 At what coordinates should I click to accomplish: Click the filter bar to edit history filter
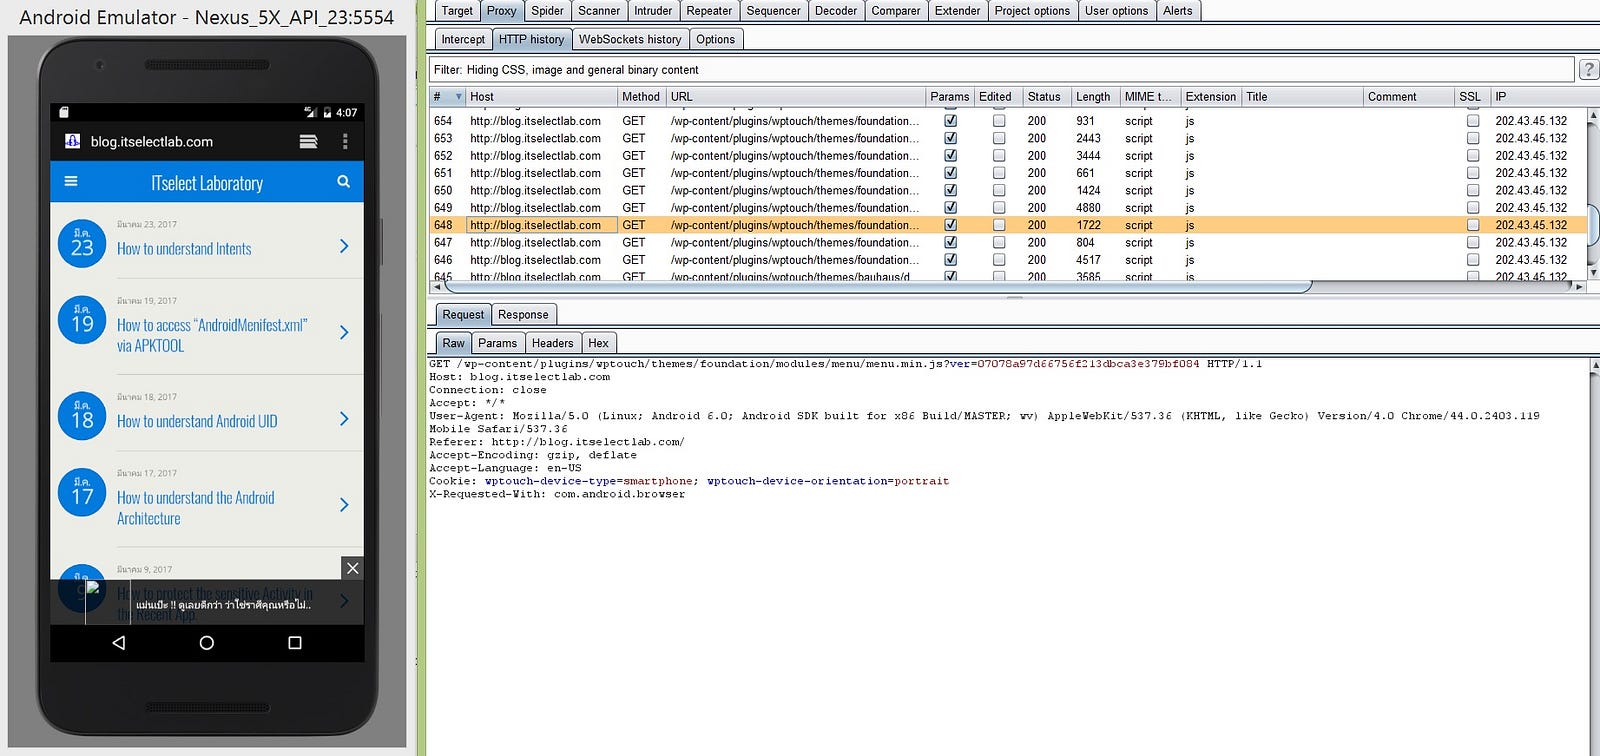[x=1002, y=69]
